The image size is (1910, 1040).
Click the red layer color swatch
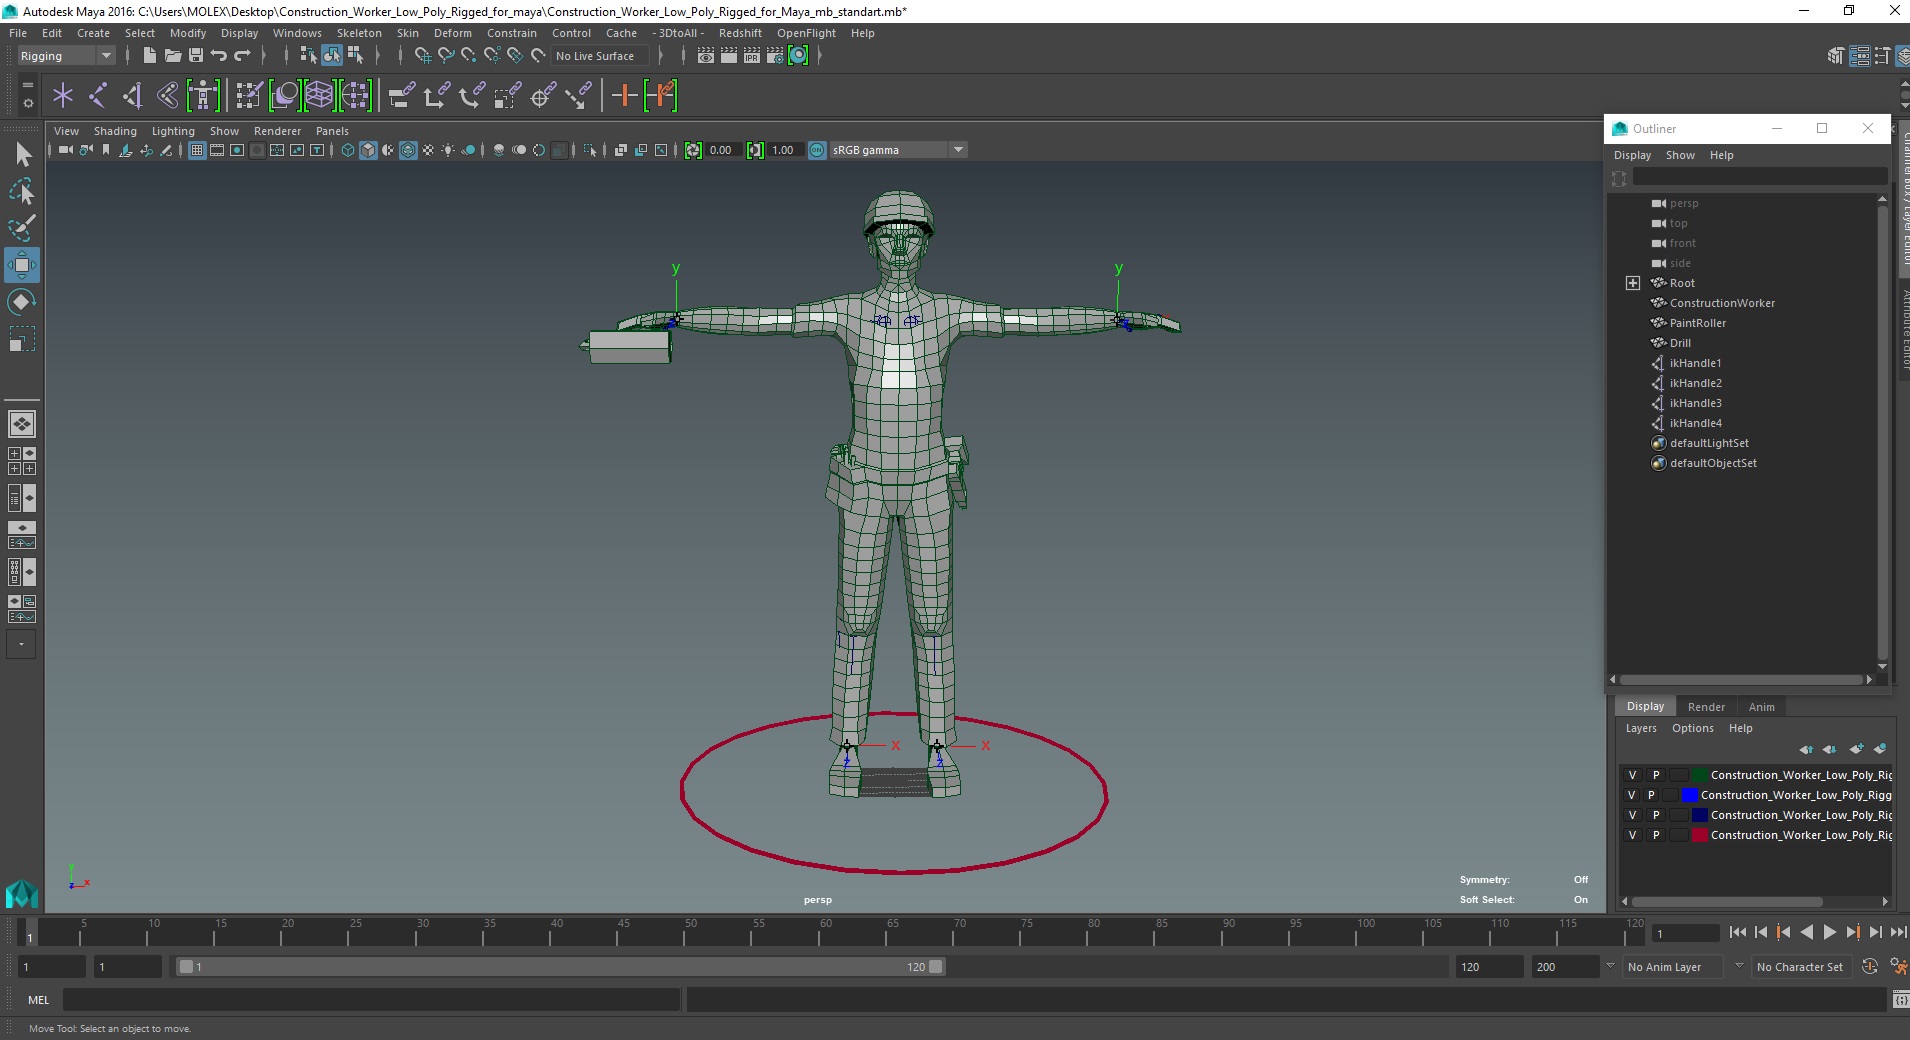point(1699,835)
